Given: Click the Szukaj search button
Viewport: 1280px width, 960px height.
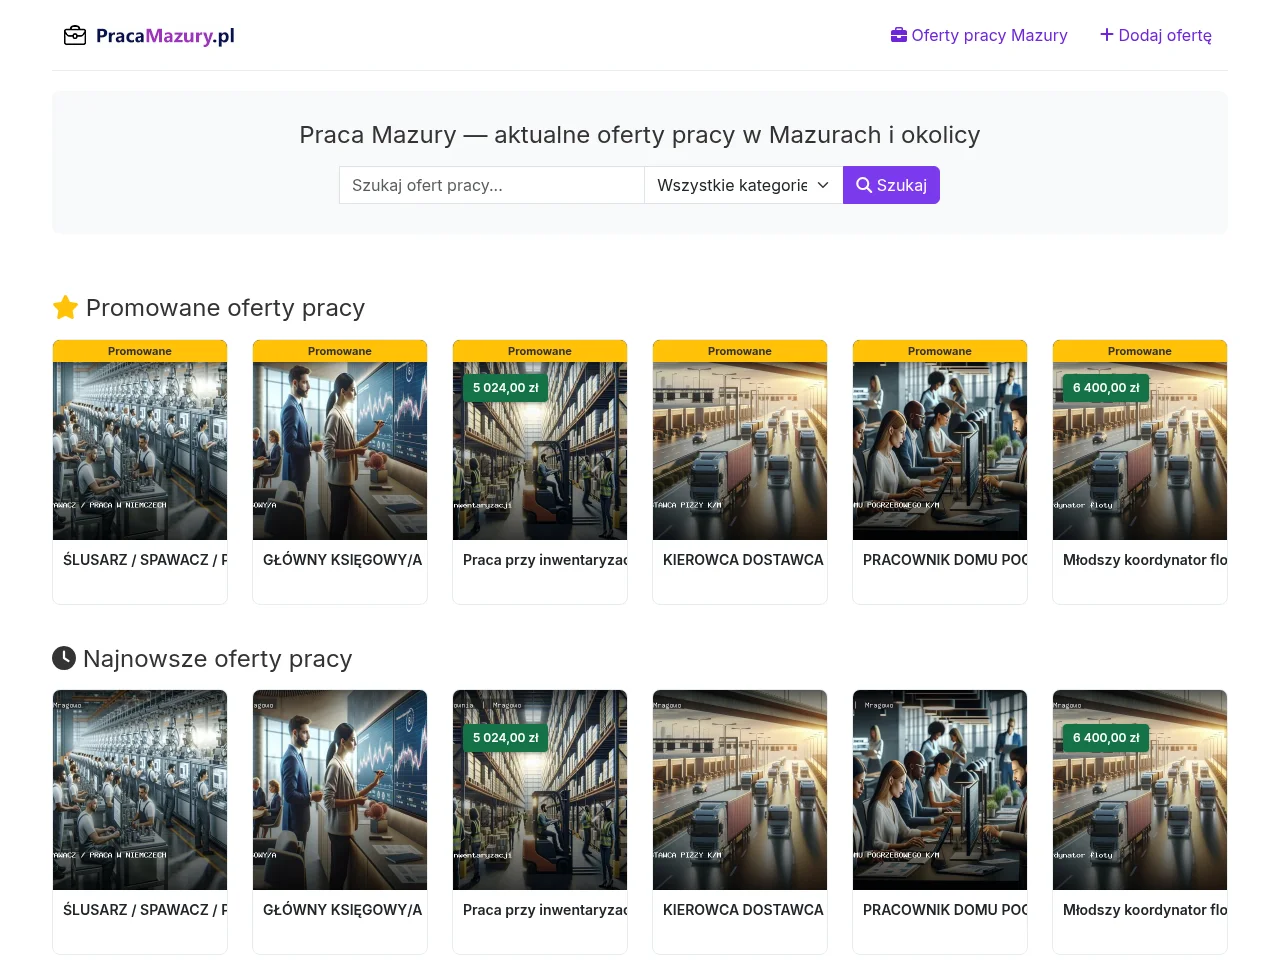Looking at the screenshot, I should click(891, 185).
